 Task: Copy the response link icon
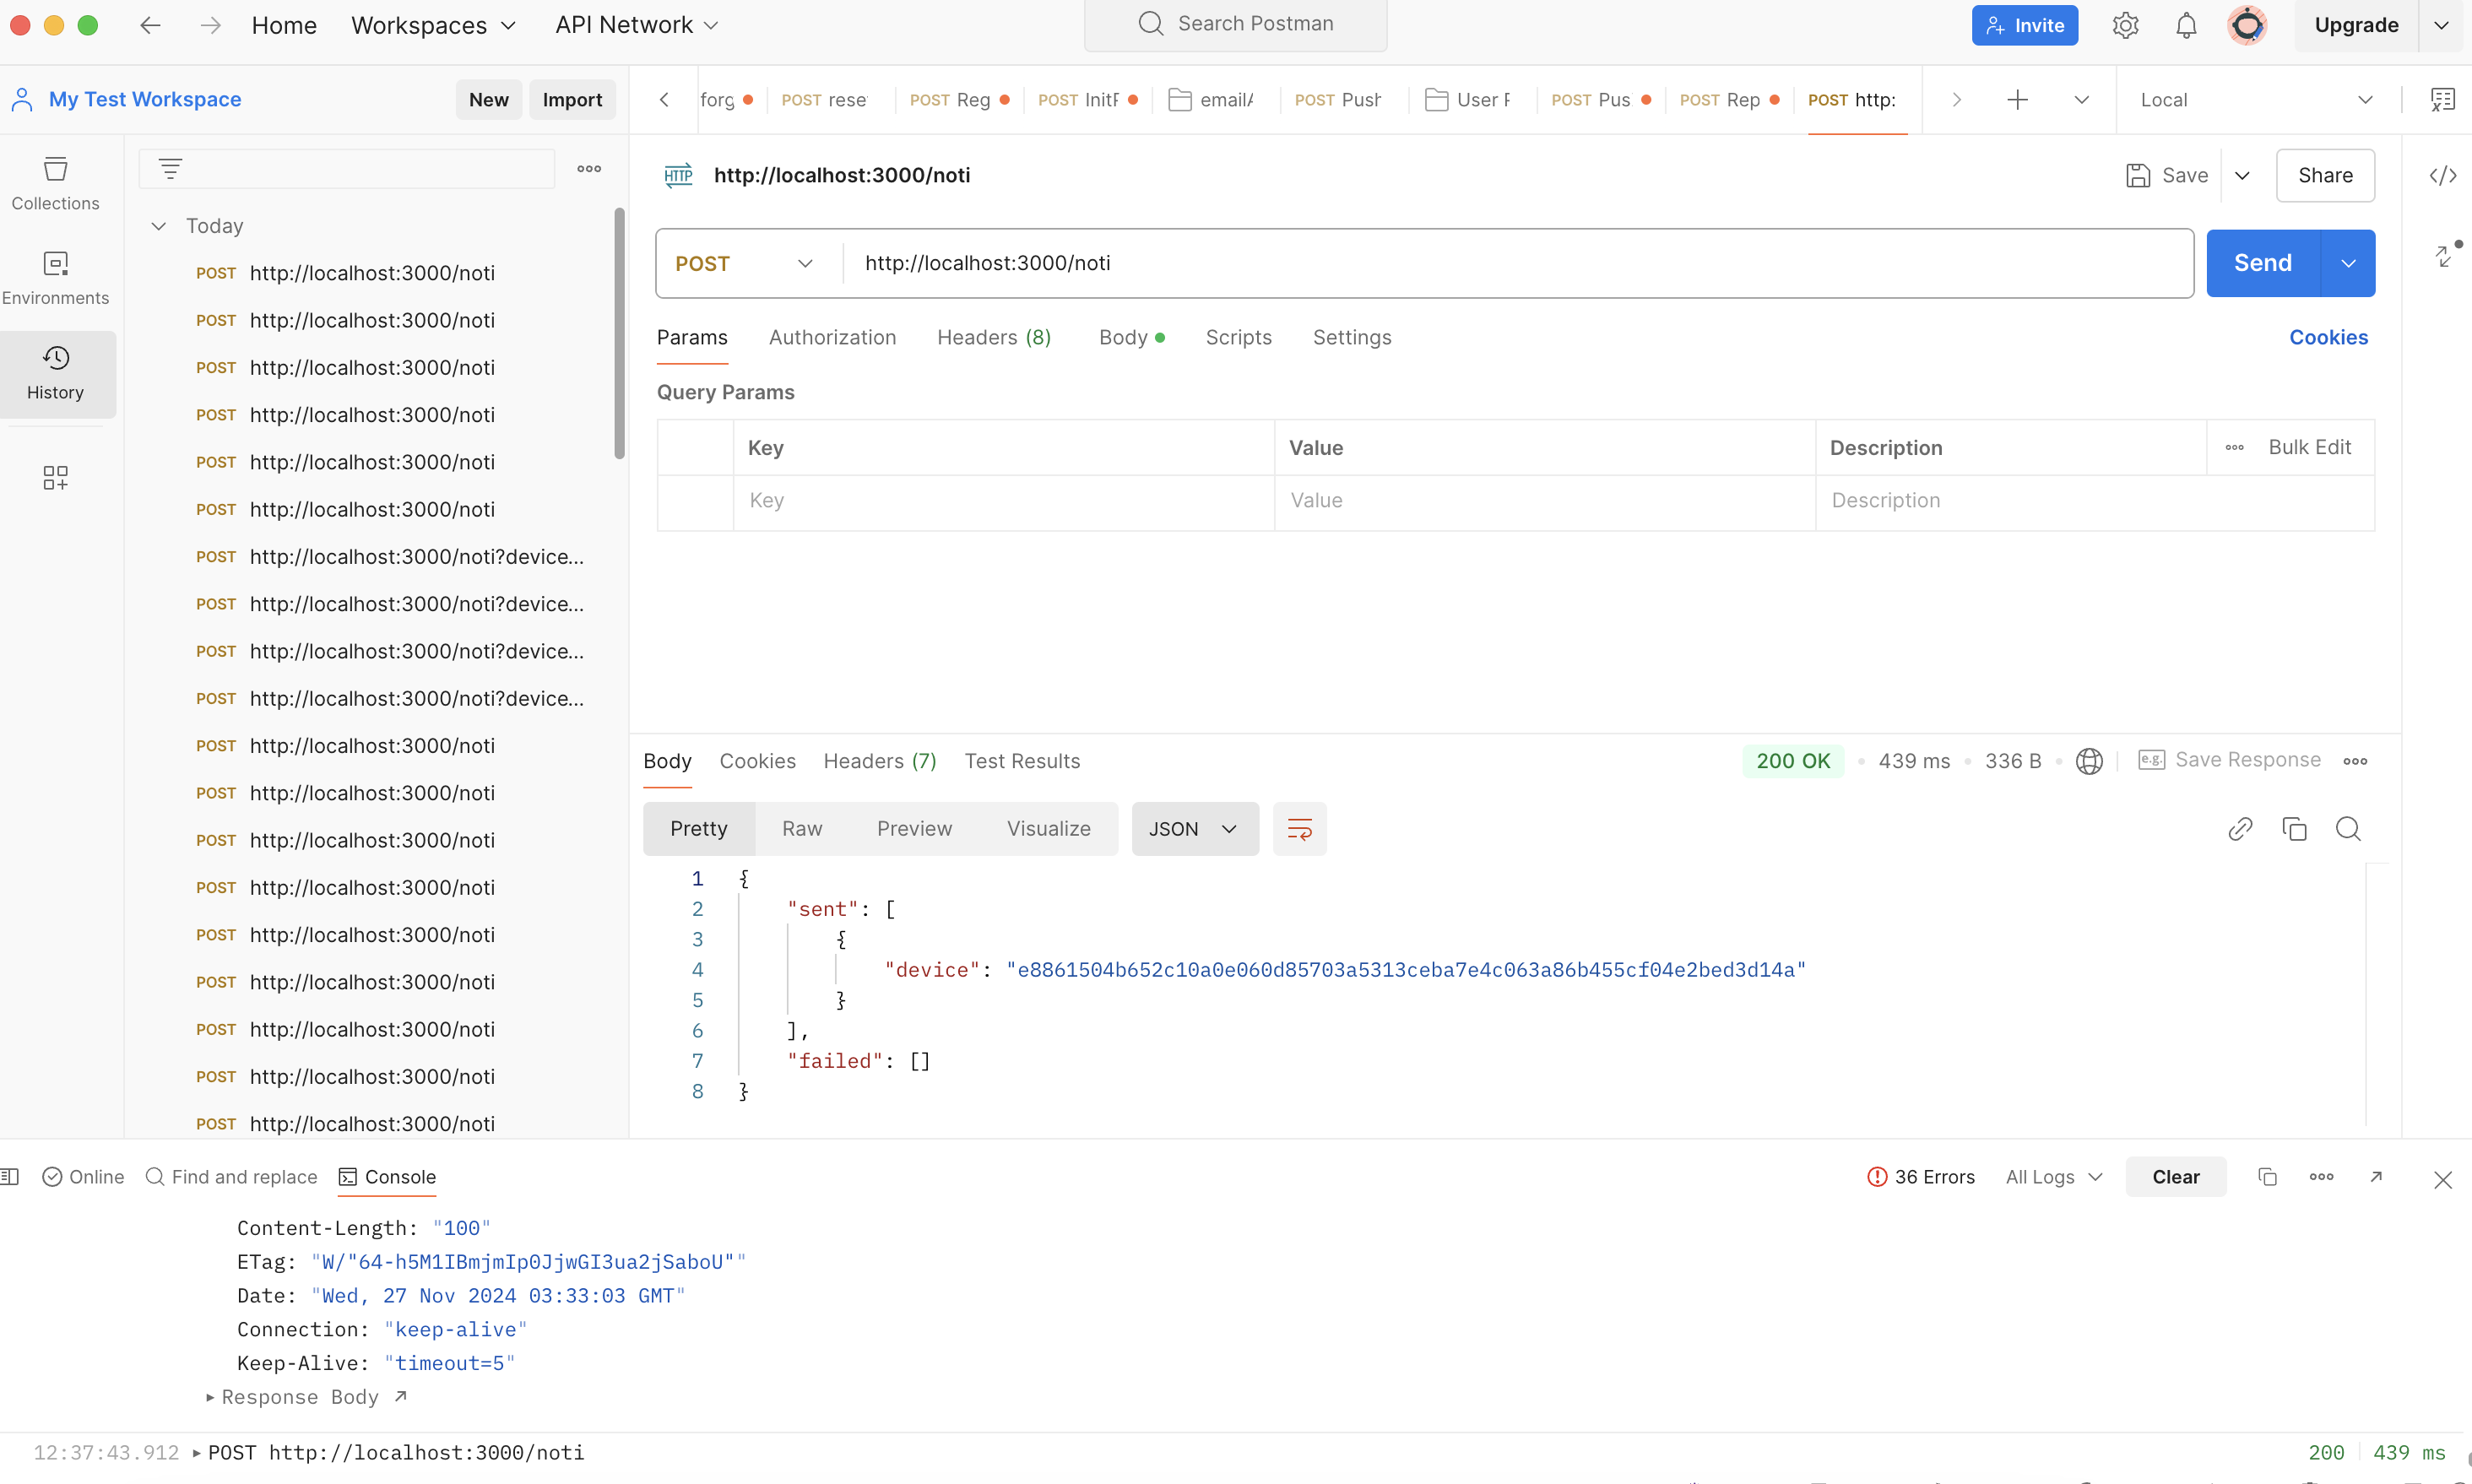2240,828
